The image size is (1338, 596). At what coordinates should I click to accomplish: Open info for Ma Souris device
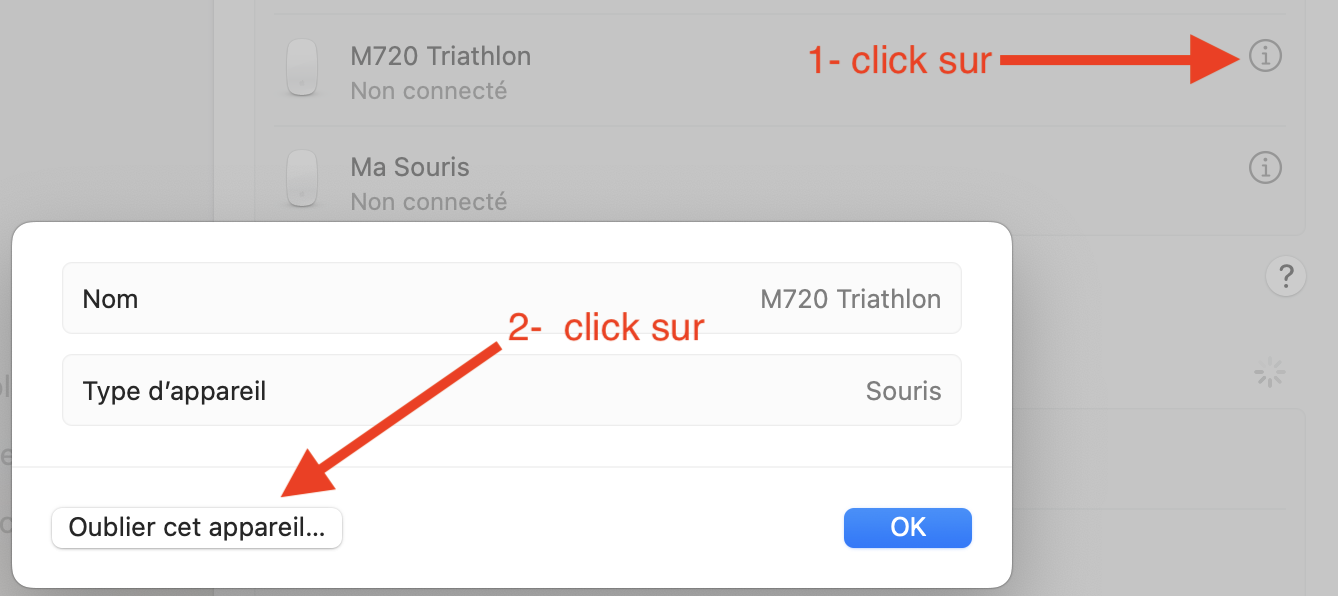tap(1265, 167)
